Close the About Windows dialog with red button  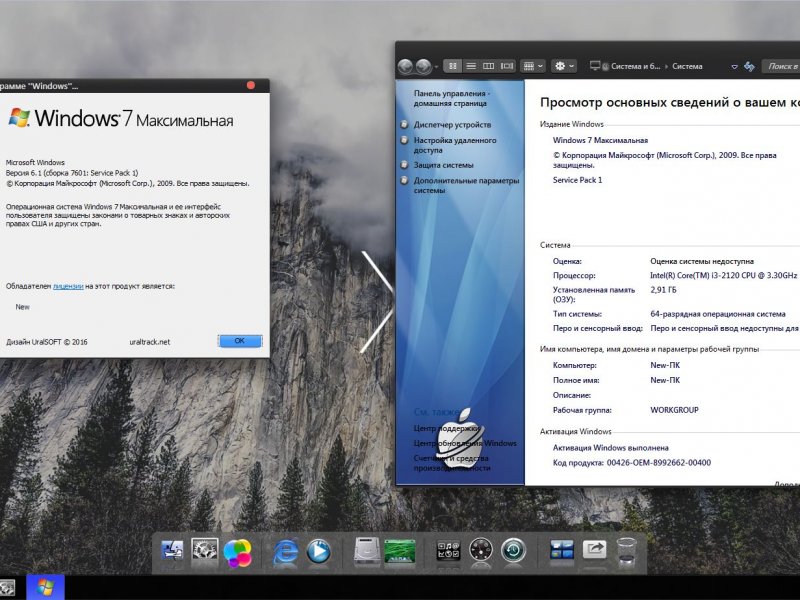(x=251, y=85)
